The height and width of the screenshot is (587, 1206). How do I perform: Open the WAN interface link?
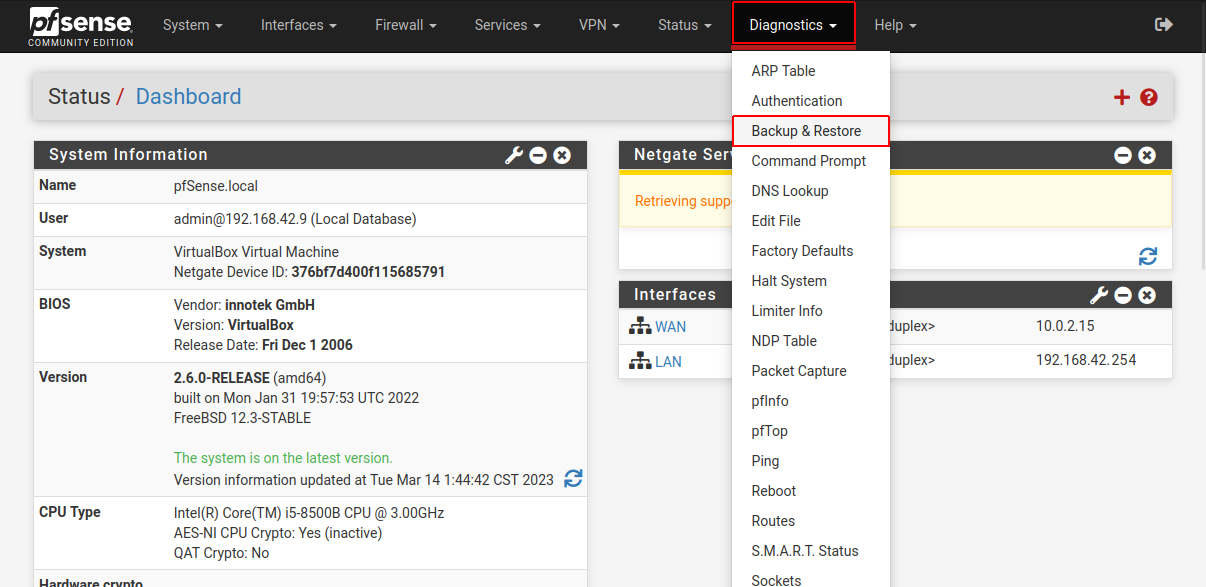tap(670, 326)
